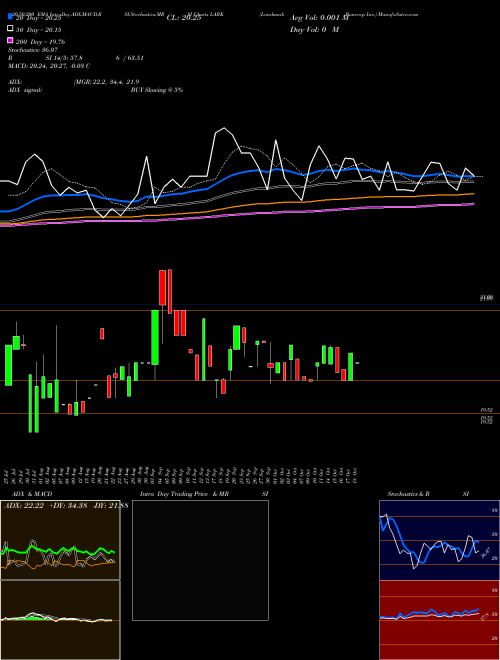The width and height of the screenshot is (500, 660).
Task: Click the magenta 200 Day legend swatch
Action: pos(10,41)
